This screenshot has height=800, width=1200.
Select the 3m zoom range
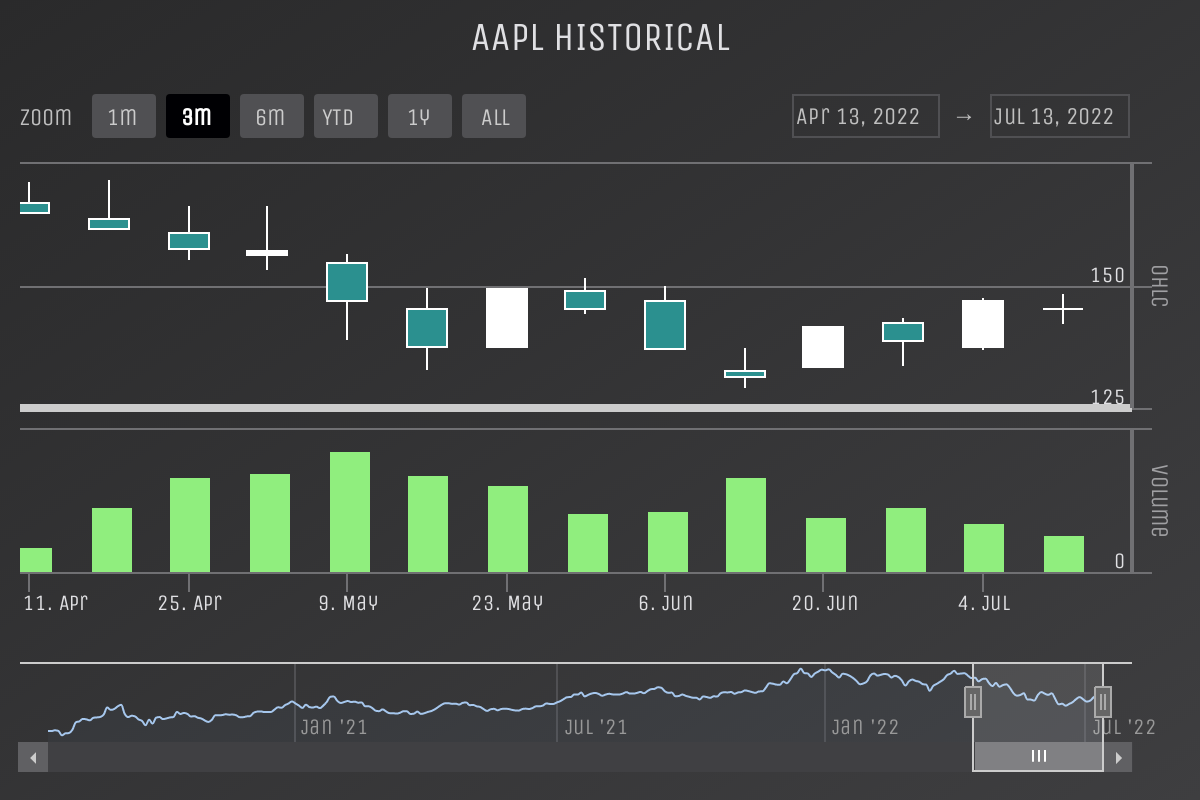(197, 116)
